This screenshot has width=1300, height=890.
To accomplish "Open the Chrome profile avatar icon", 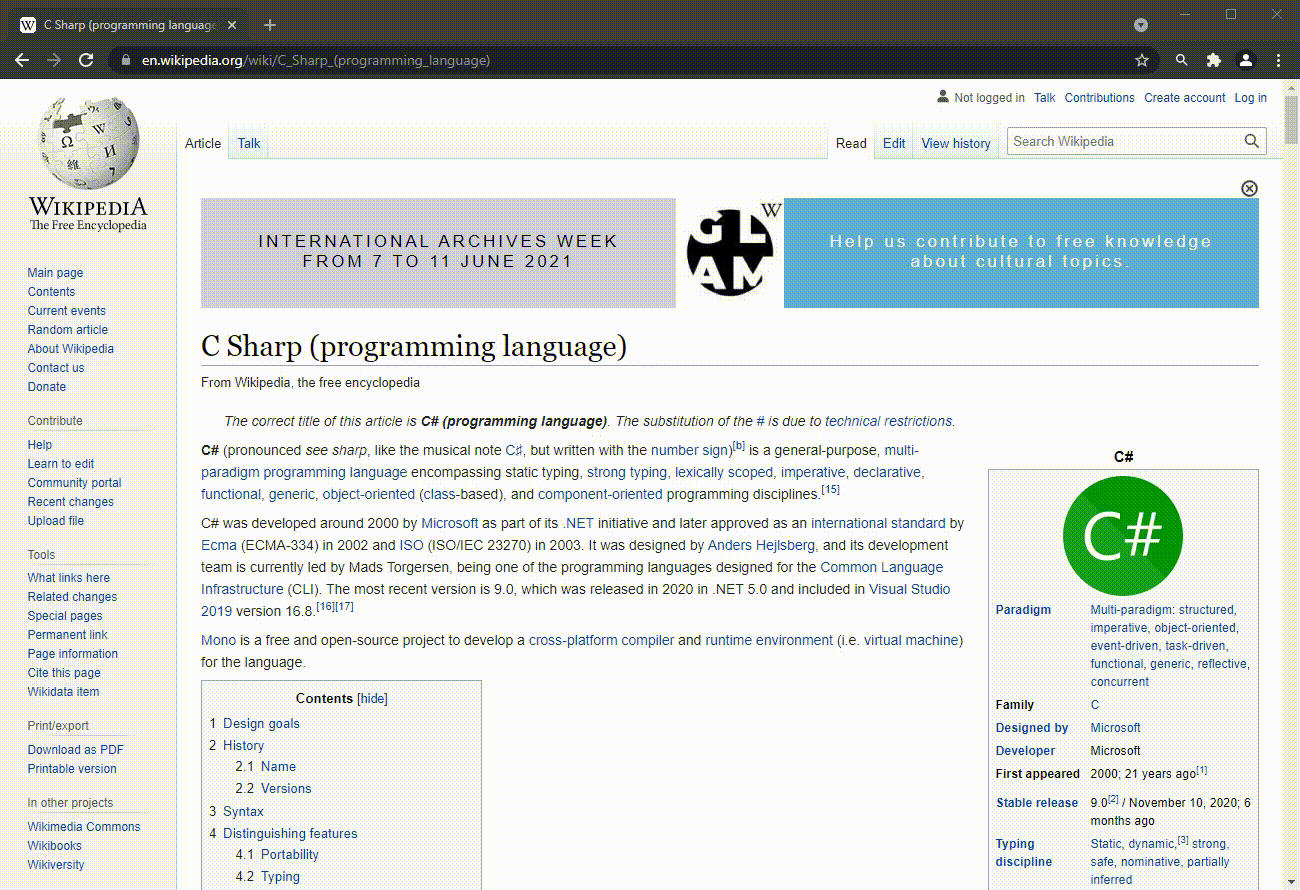I will [1246, 60].
